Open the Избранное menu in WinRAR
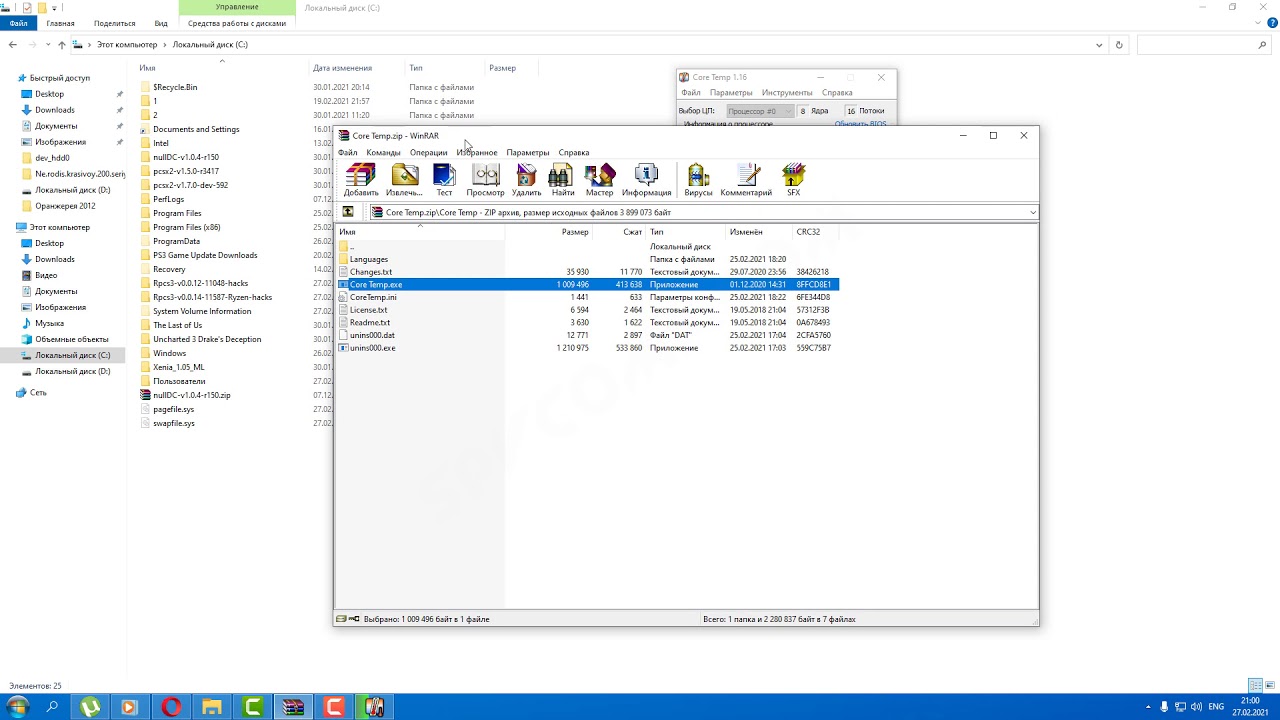The image size is (1280, 720). 477,153
